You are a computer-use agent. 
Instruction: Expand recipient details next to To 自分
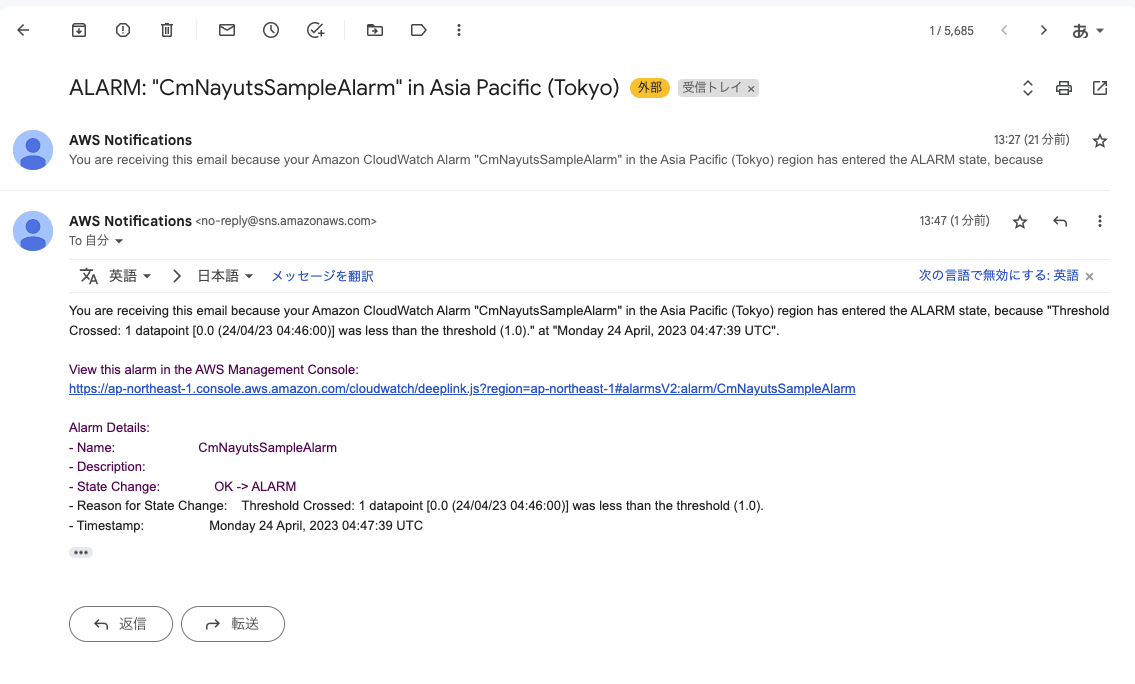(x=117, y=240)
